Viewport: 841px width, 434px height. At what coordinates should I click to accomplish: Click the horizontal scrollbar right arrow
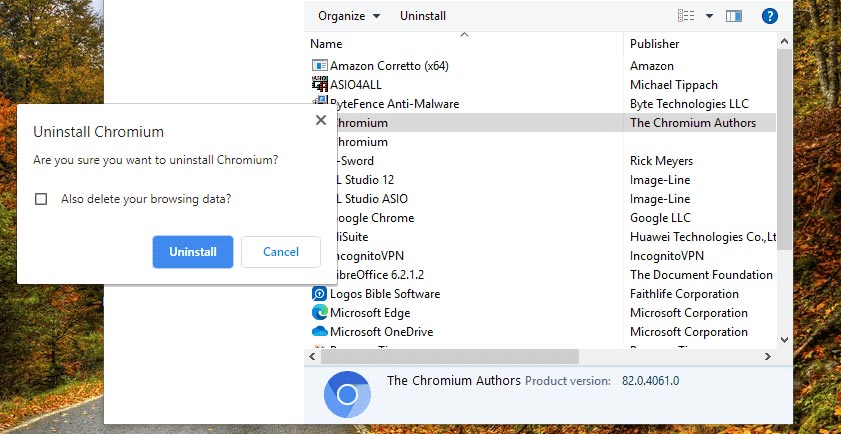768,356
